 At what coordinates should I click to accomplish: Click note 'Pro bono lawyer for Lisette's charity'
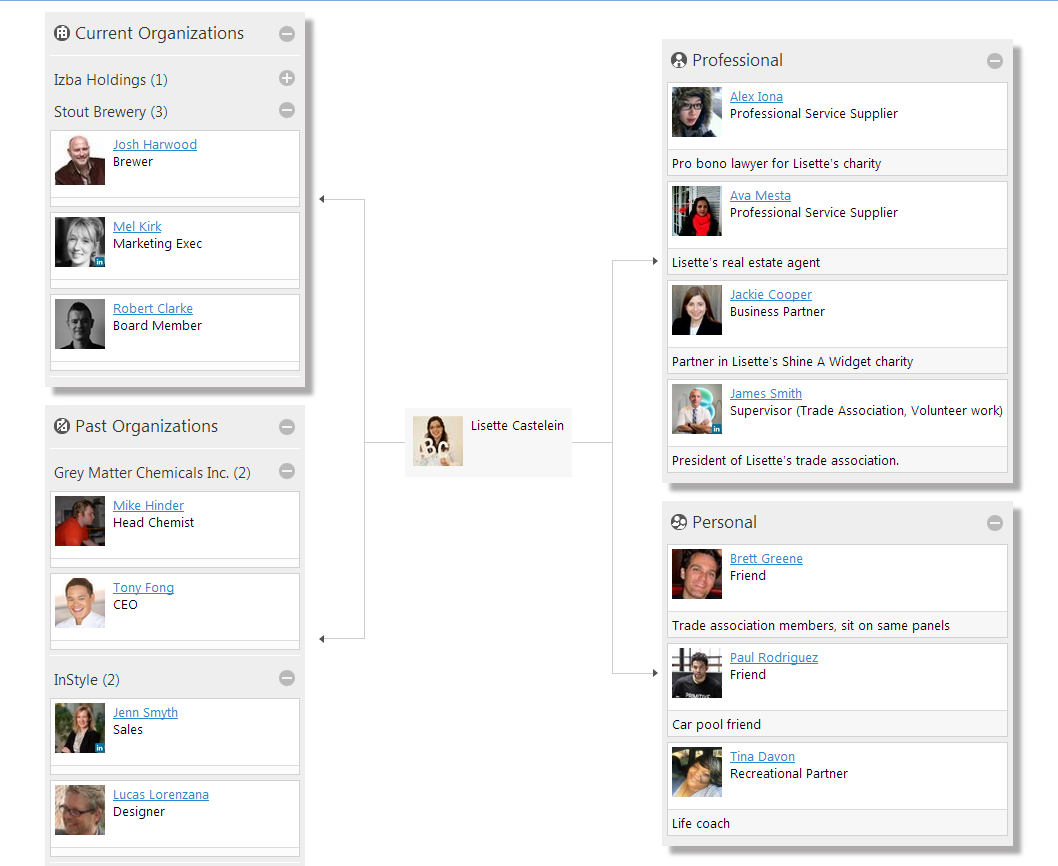click(x=777, y=163)
